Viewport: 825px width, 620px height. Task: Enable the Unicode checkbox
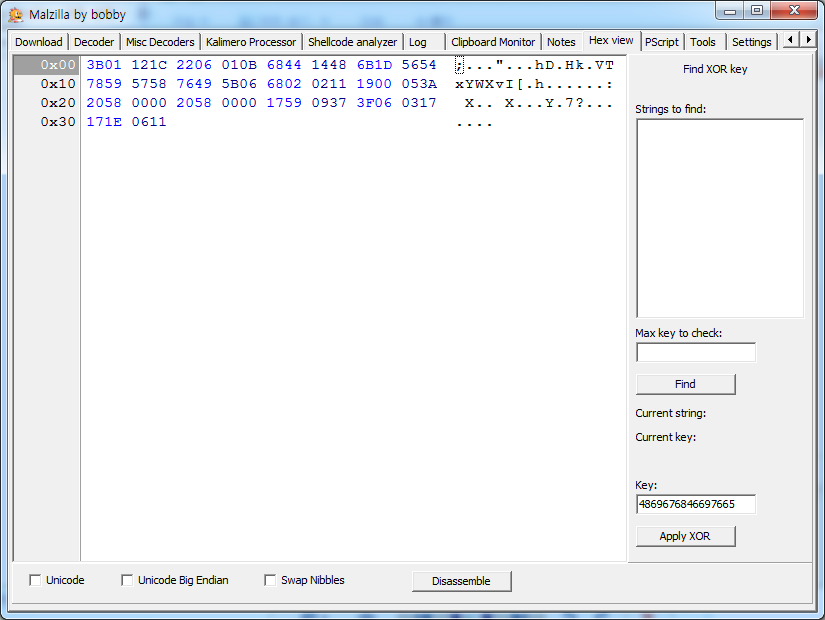(36, 580)
